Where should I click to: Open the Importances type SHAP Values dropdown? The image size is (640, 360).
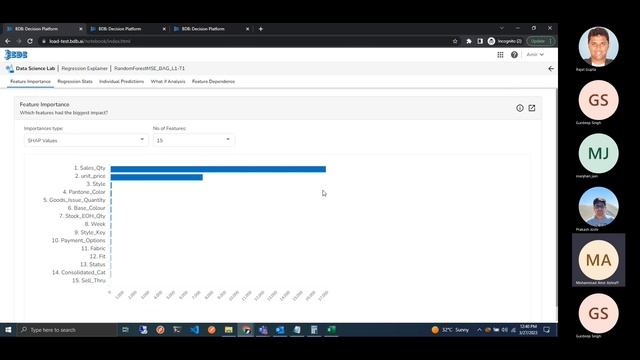(86, 140)
